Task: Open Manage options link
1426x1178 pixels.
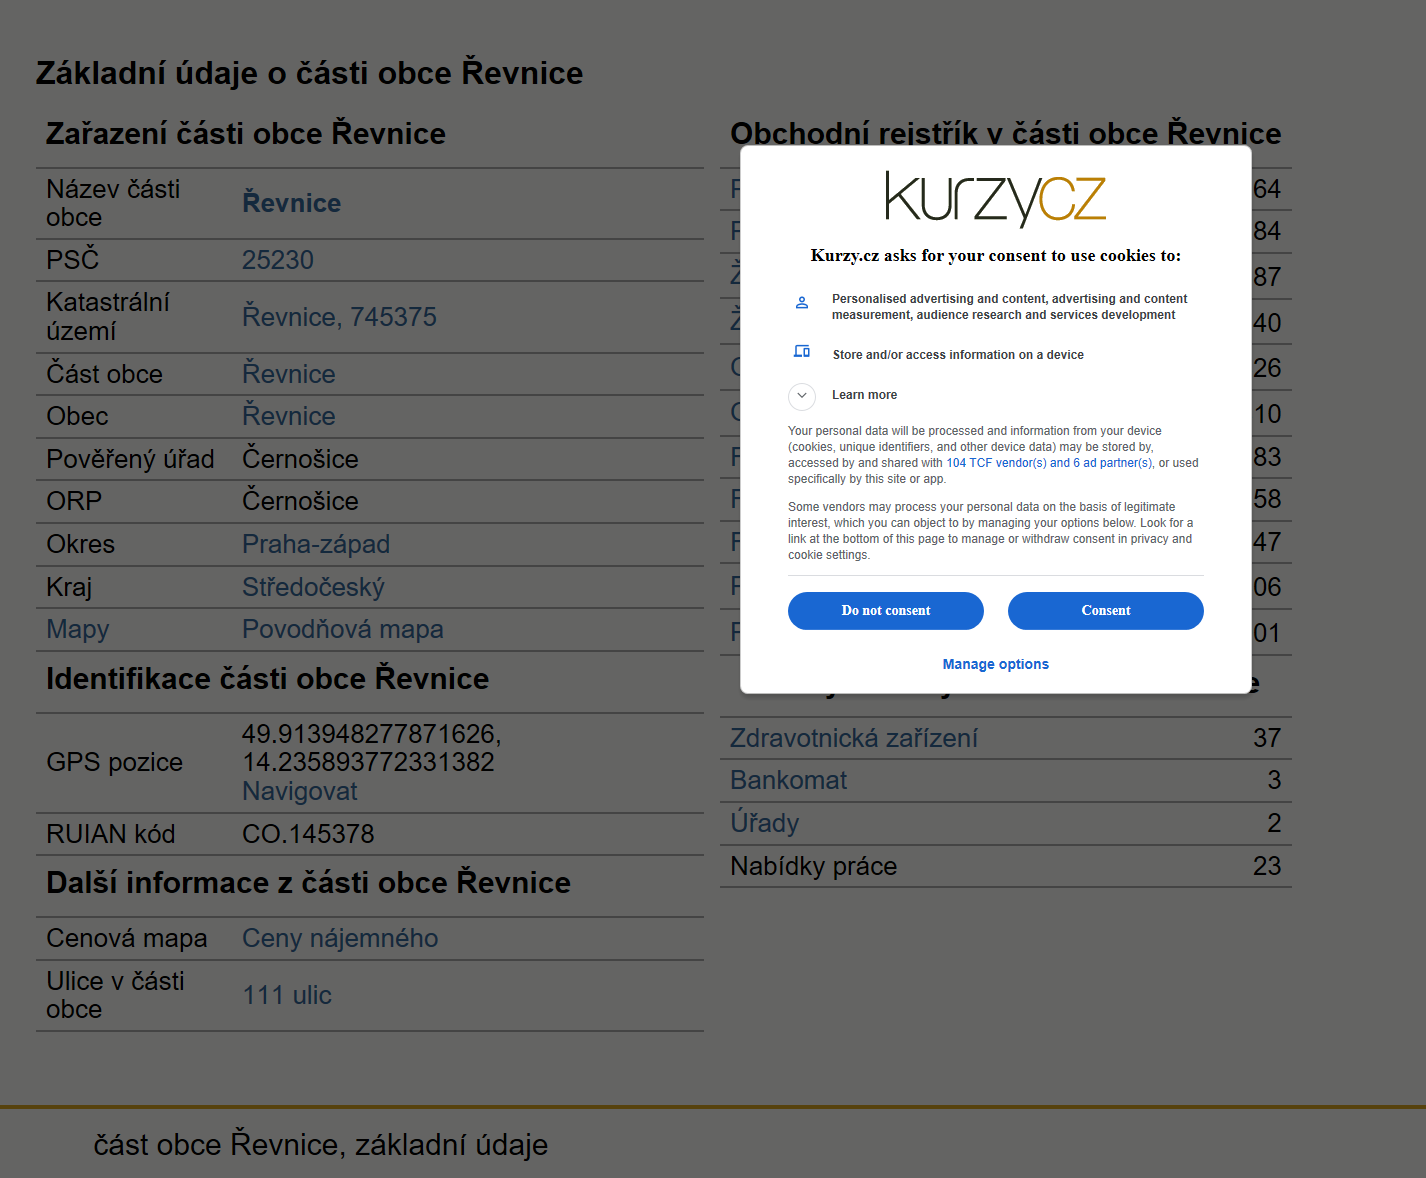Action: 995,664
